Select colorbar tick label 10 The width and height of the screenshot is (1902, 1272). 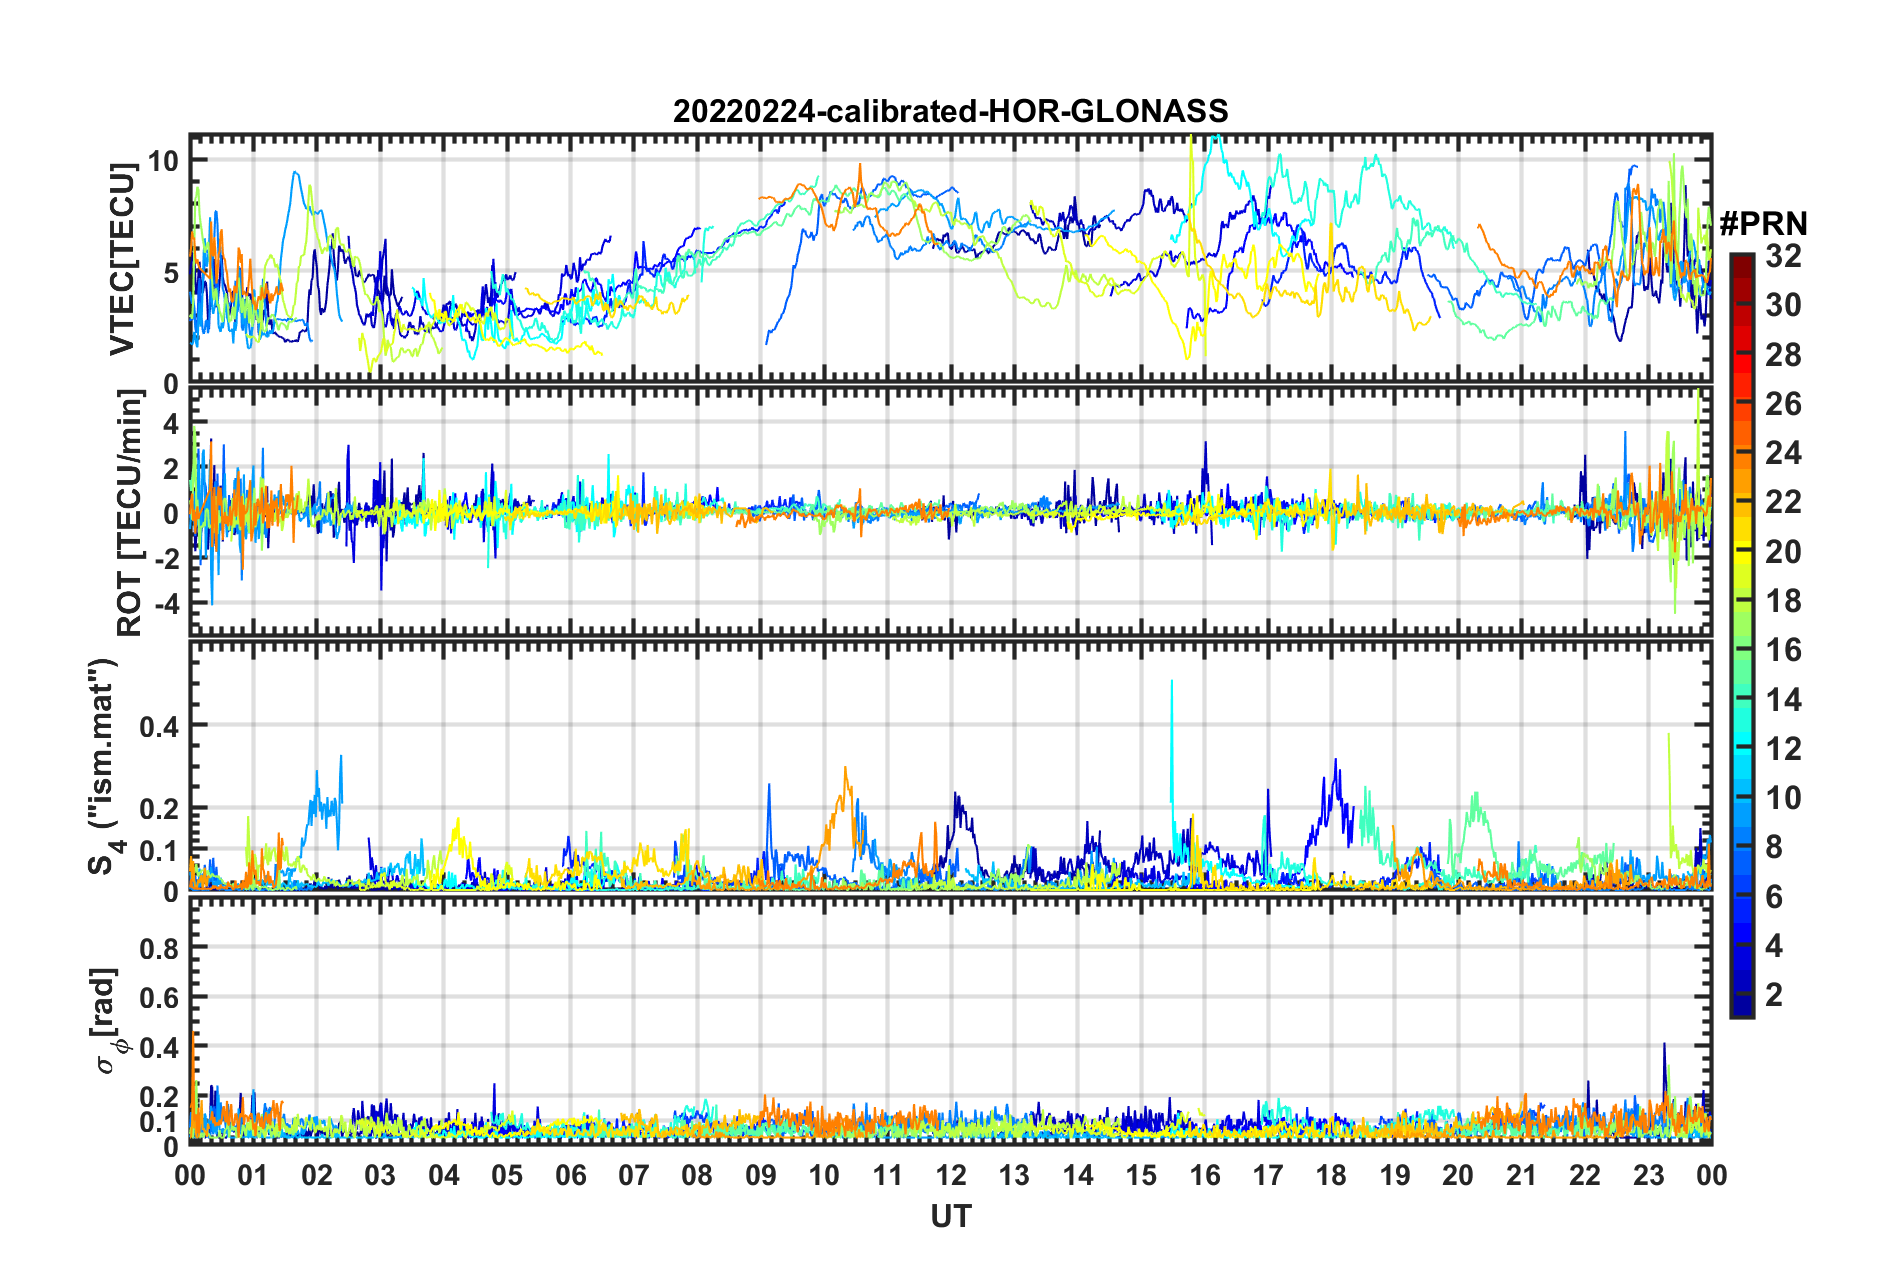1783,798
